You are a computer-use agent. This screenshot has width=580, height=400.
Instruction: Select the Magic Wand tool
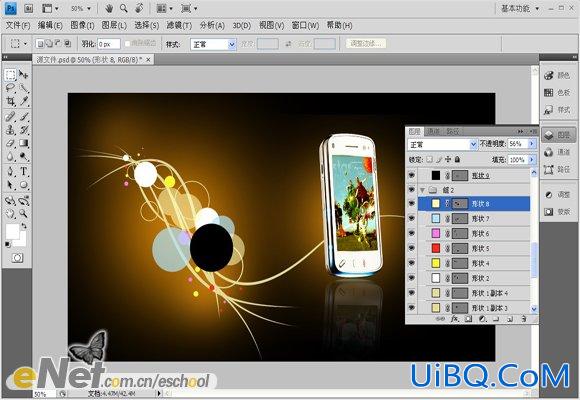tap(24, 88)
